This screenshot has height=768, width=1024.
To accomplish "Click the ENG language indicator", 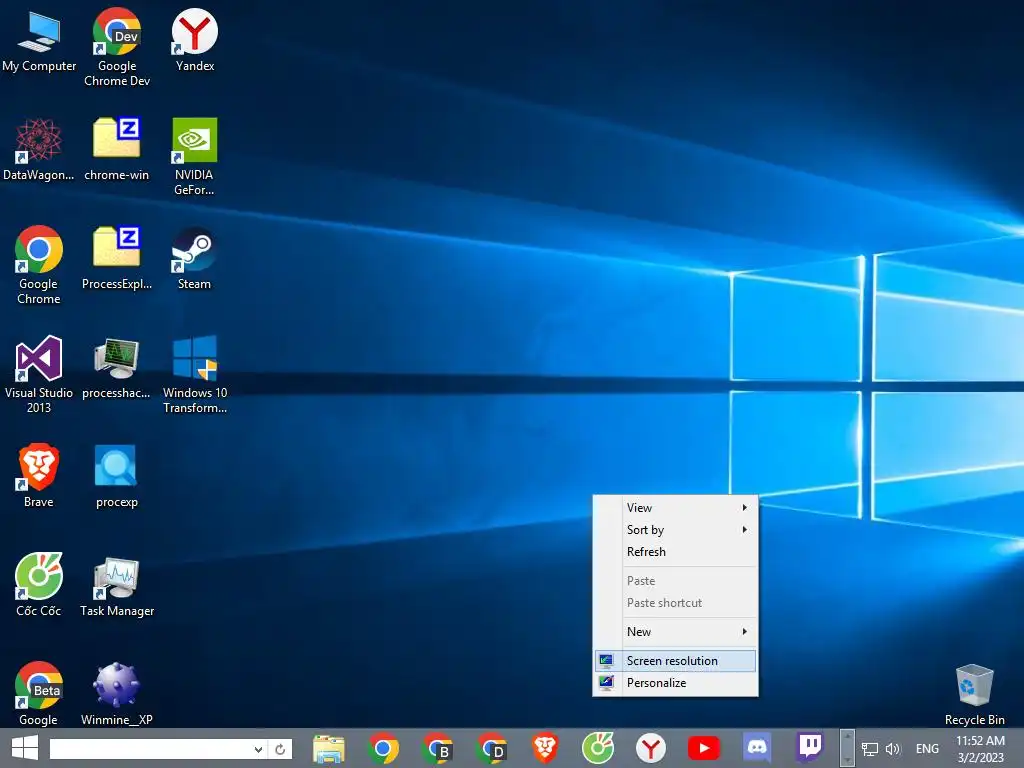I will pyautogui.click(x=927, y=749).
